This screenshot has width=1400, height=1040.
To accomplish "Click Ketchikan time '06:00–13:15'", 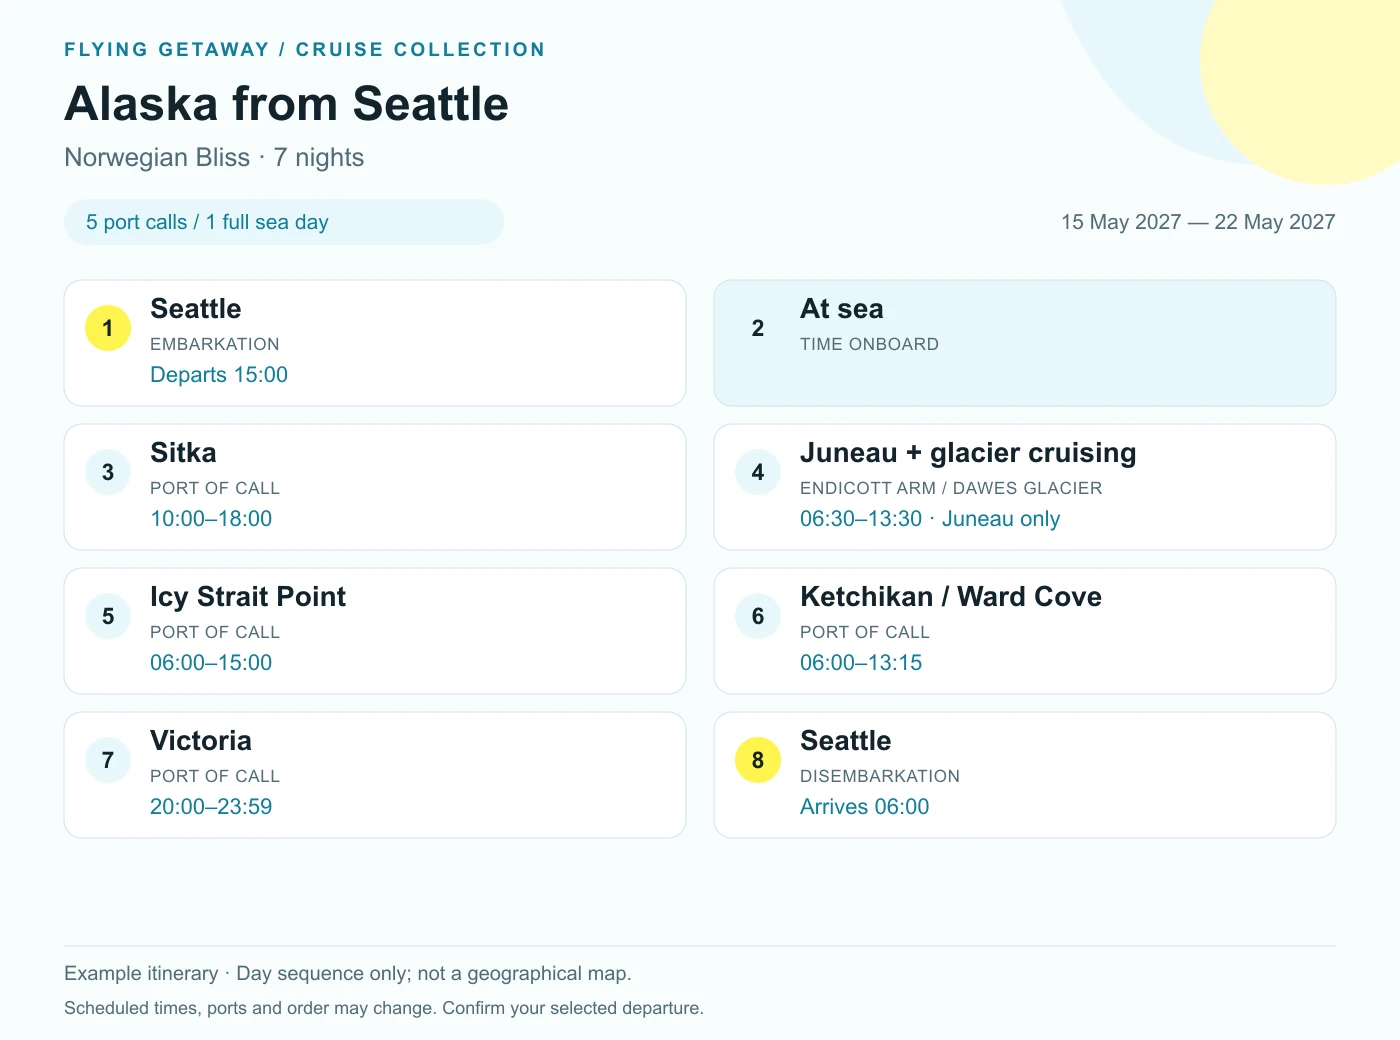I will pos(861,663).
